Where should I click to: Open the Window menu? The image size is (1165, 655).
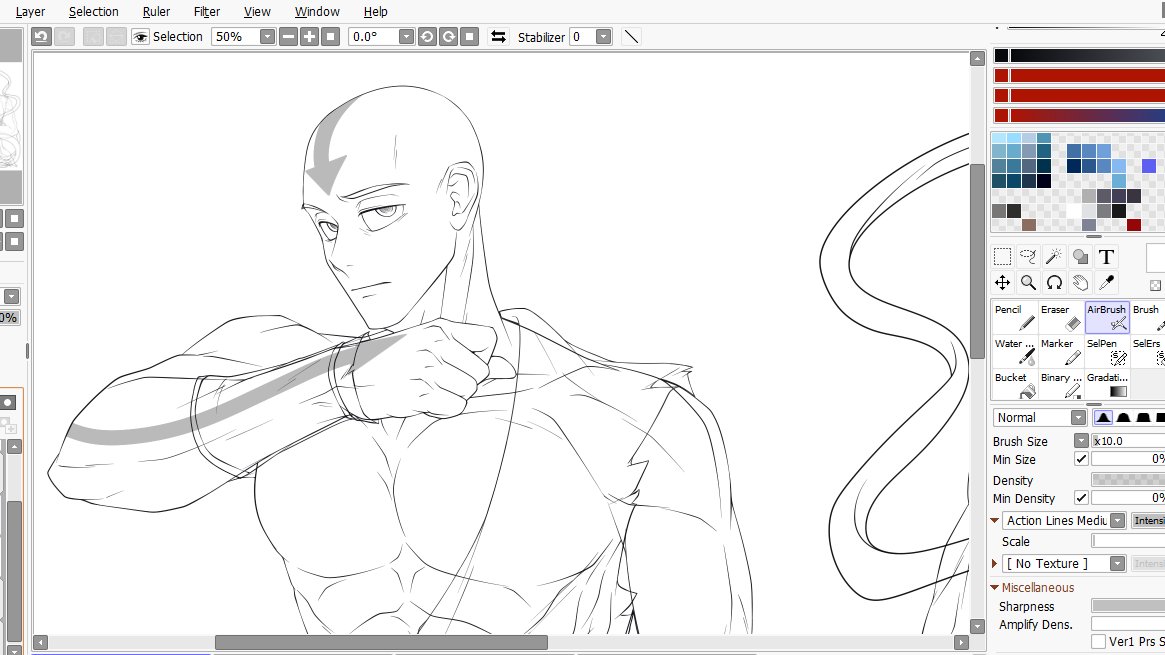pyautogui.click(x=317, y=12)
